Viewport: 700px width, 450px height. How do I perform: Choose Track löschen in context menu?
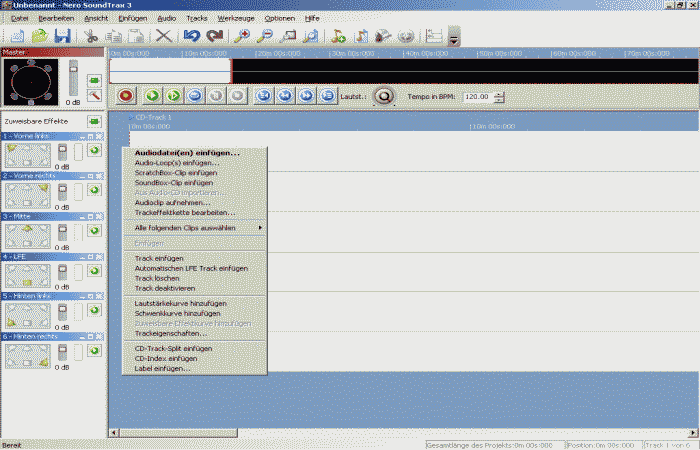pyautogui.click(x=158, y=278)
